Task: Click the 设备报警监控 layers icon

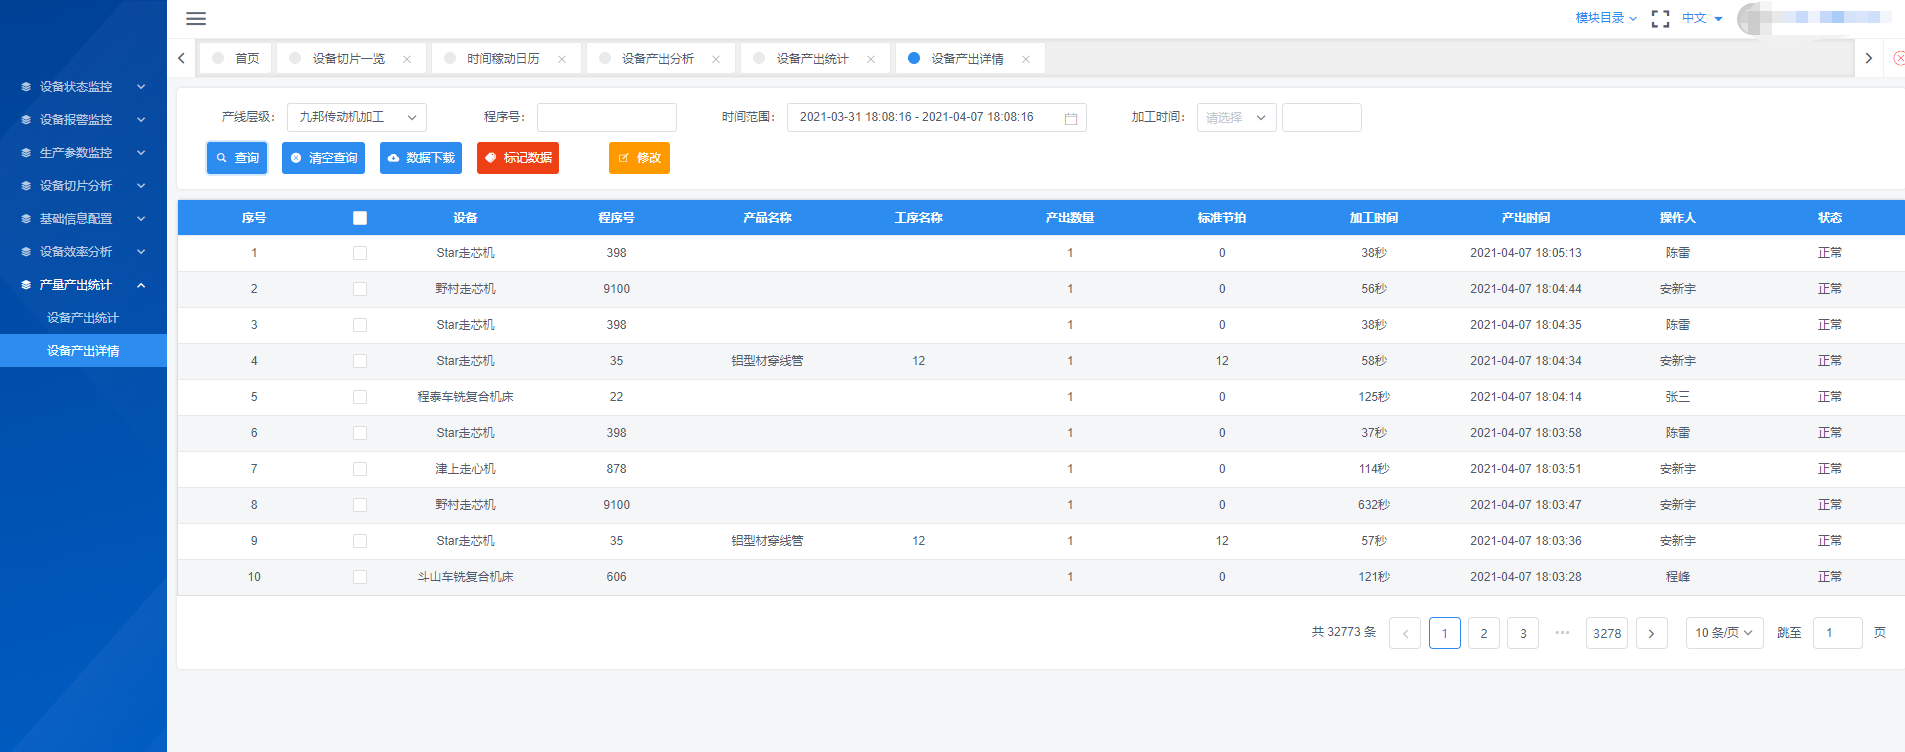Action: (26, 120)
